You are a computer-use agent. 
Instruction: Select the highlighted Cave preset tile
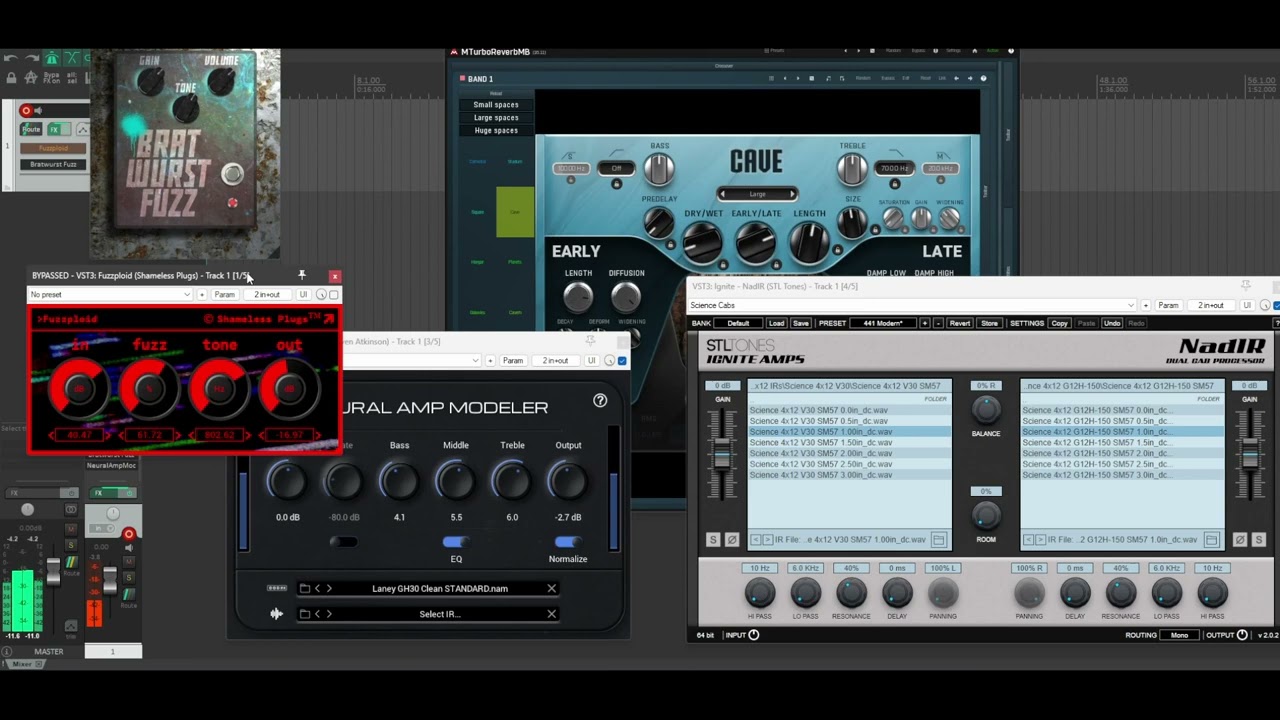click(515, 212)
